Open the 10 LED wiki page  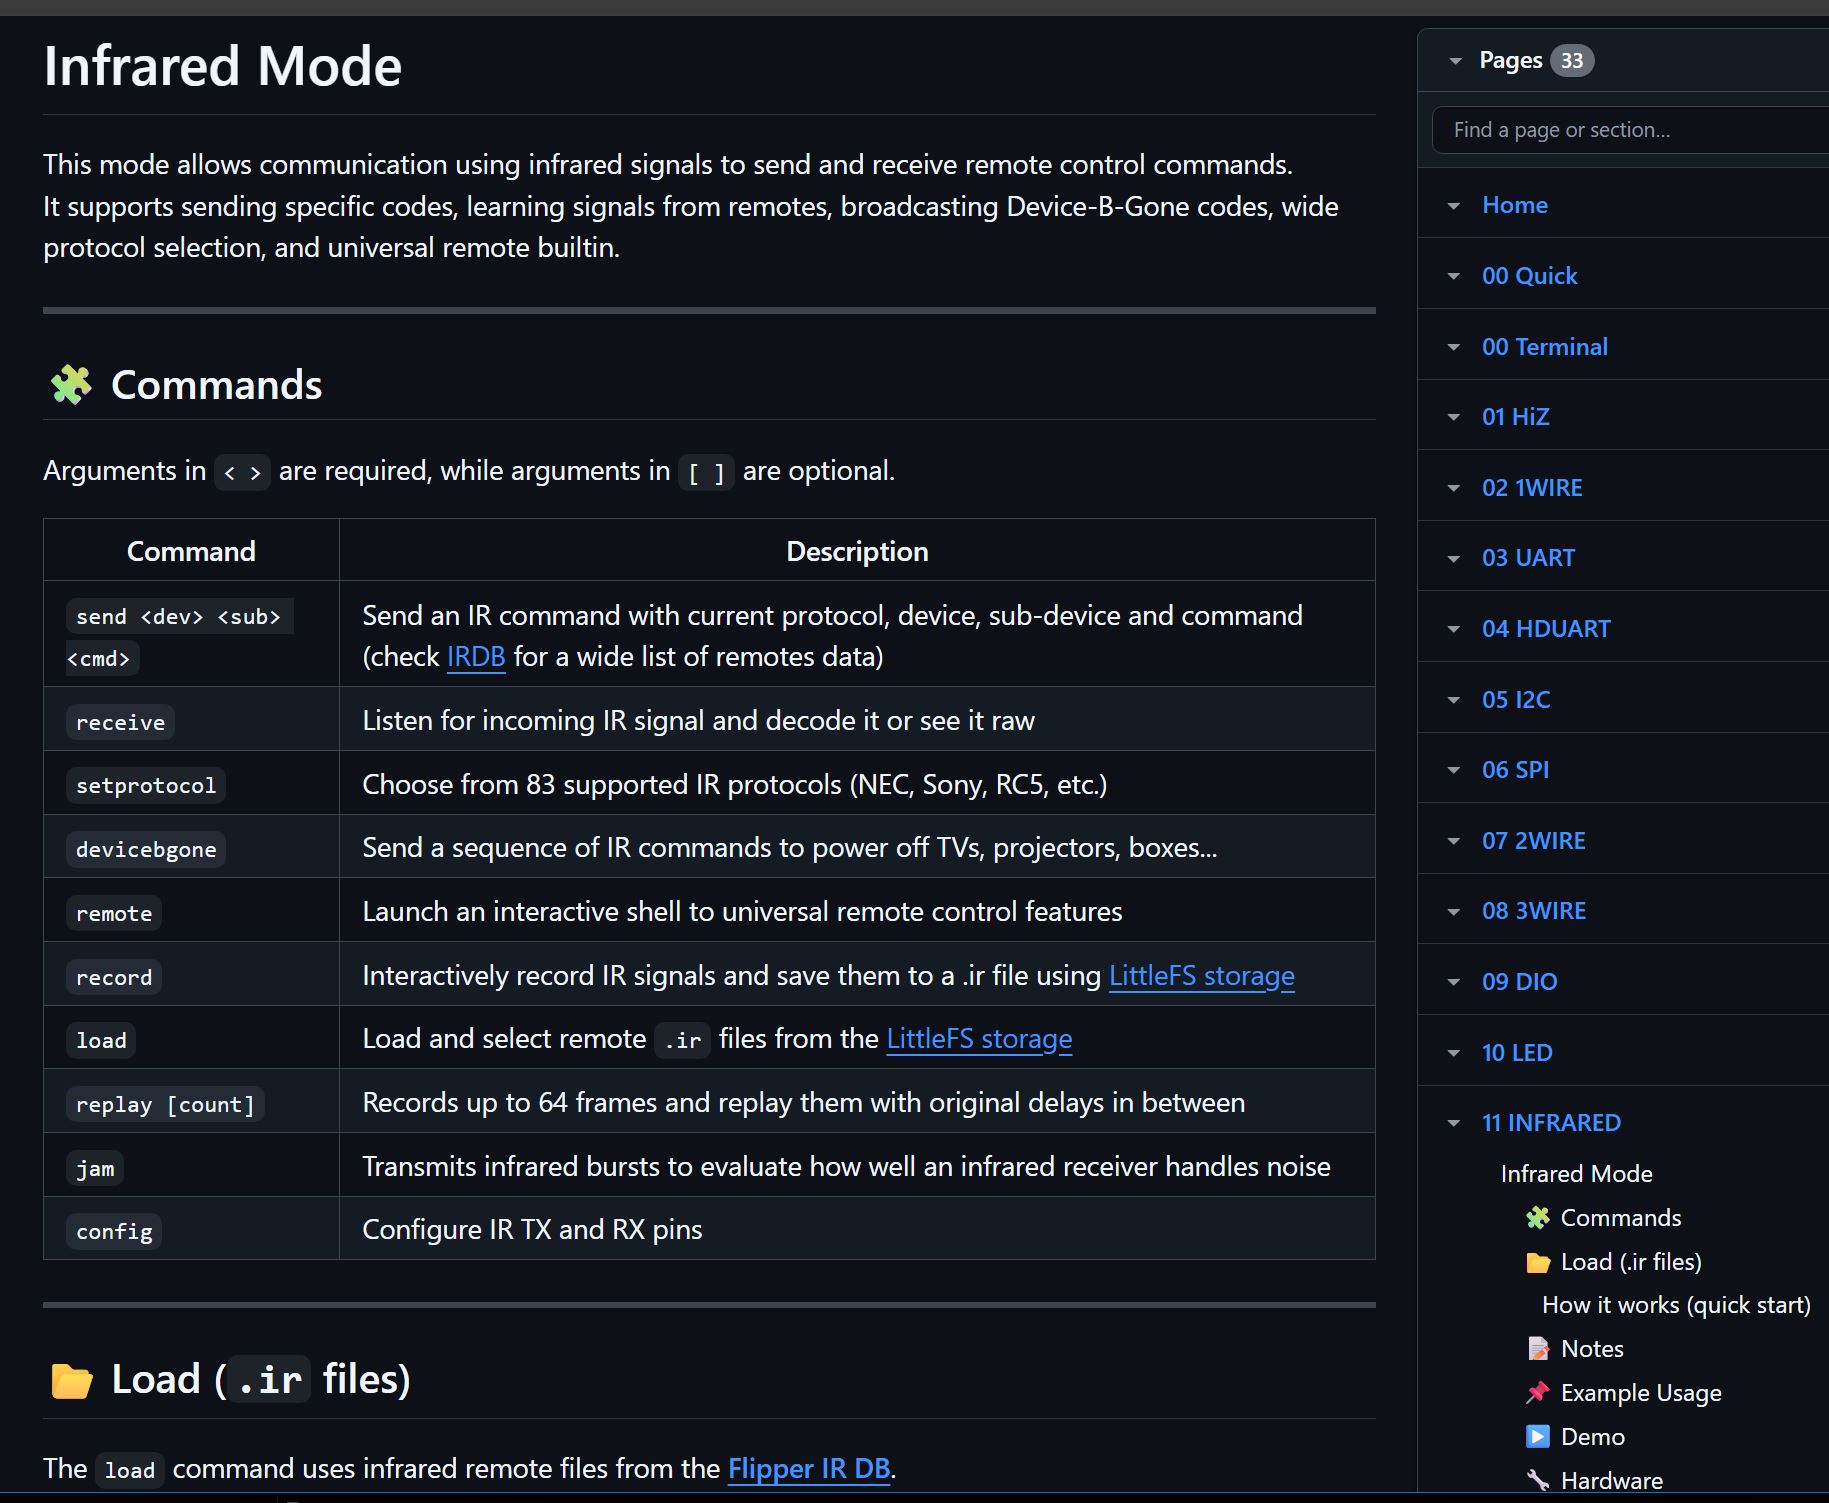click(x=1516, y=1053)
